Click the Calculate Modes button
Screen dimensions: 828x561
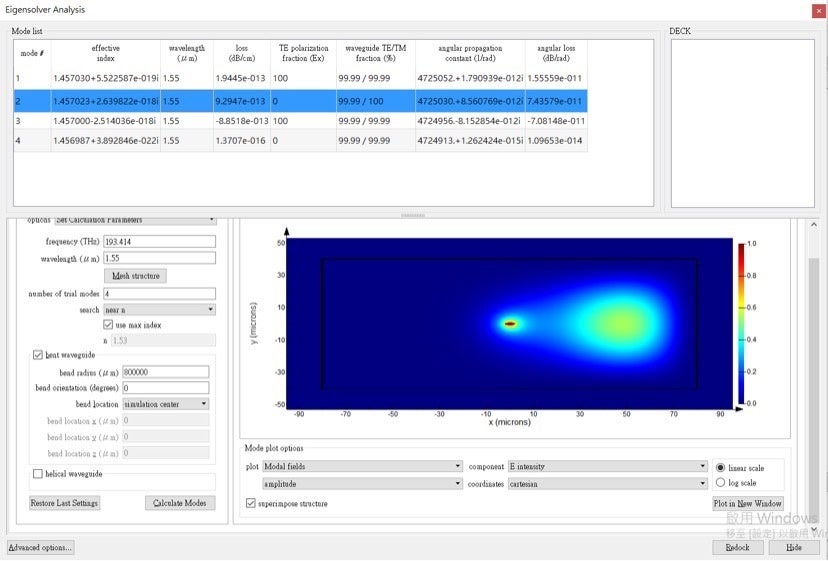[x=180, y=503]
